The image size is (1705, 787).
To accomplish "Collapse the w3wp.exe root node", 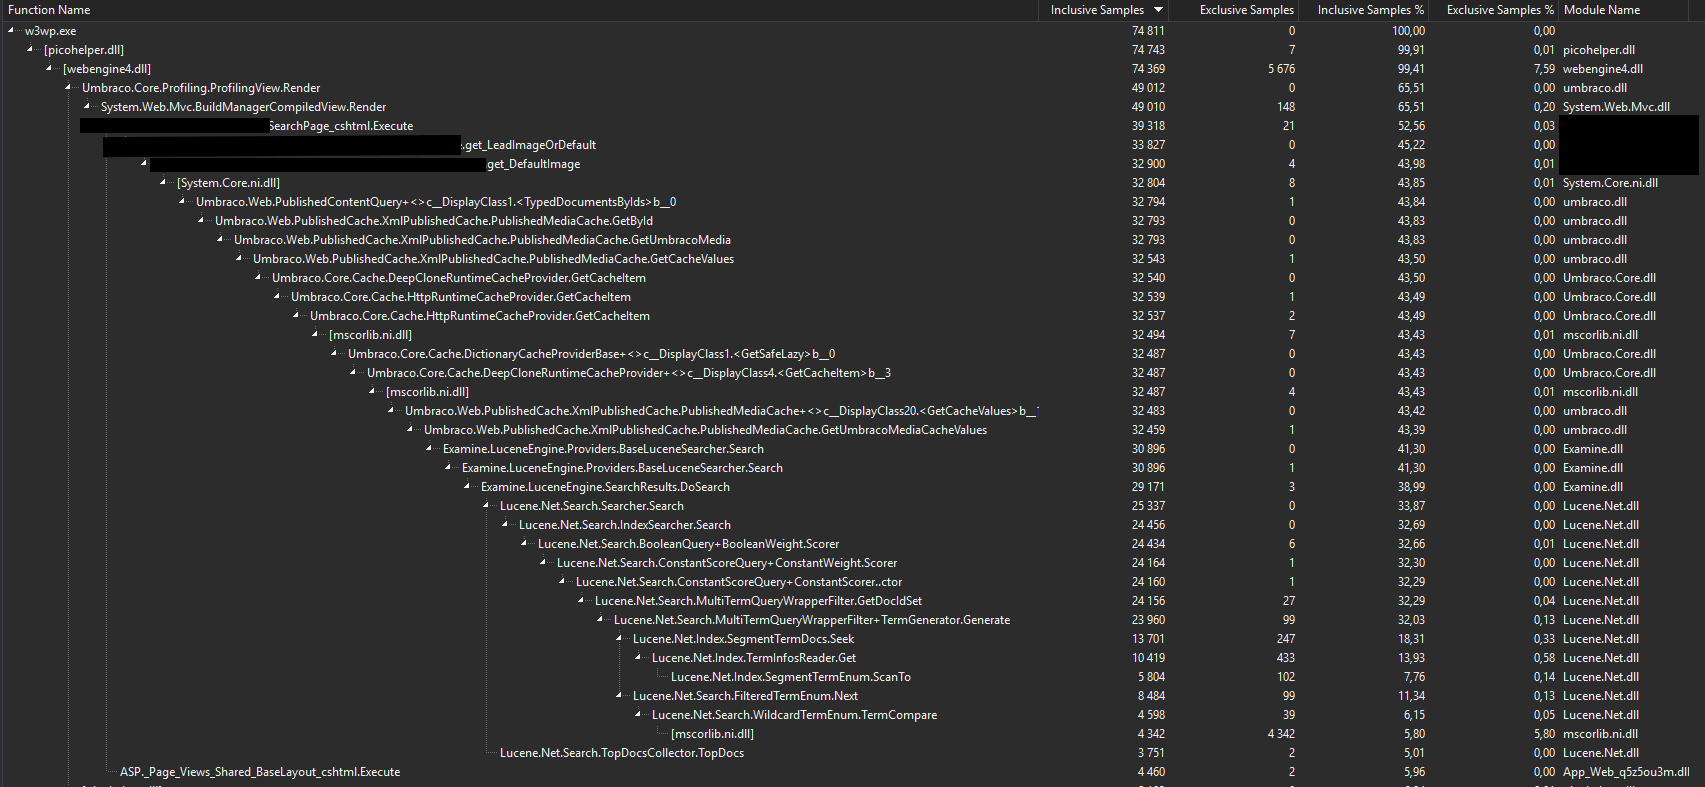I will 12,31.
